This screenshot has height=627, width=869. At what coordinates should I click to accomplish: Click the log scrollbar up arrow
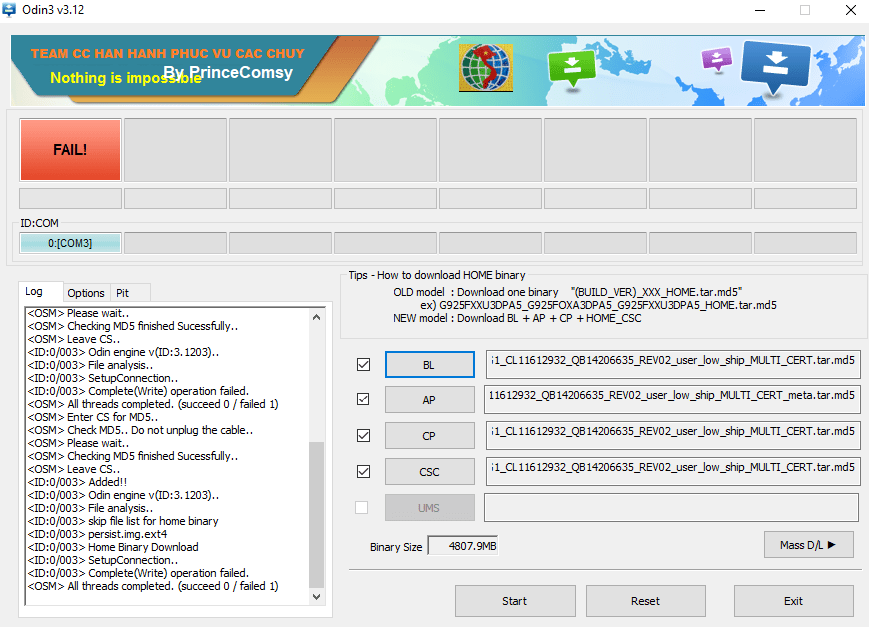click(x=316, y=317)
